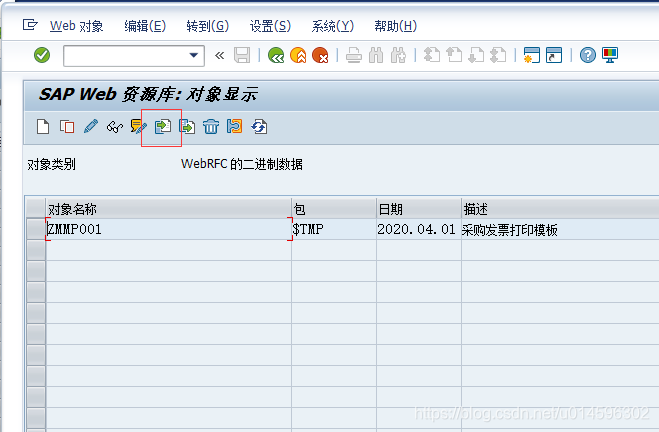Click the Create new object page icon

(43, 126)
